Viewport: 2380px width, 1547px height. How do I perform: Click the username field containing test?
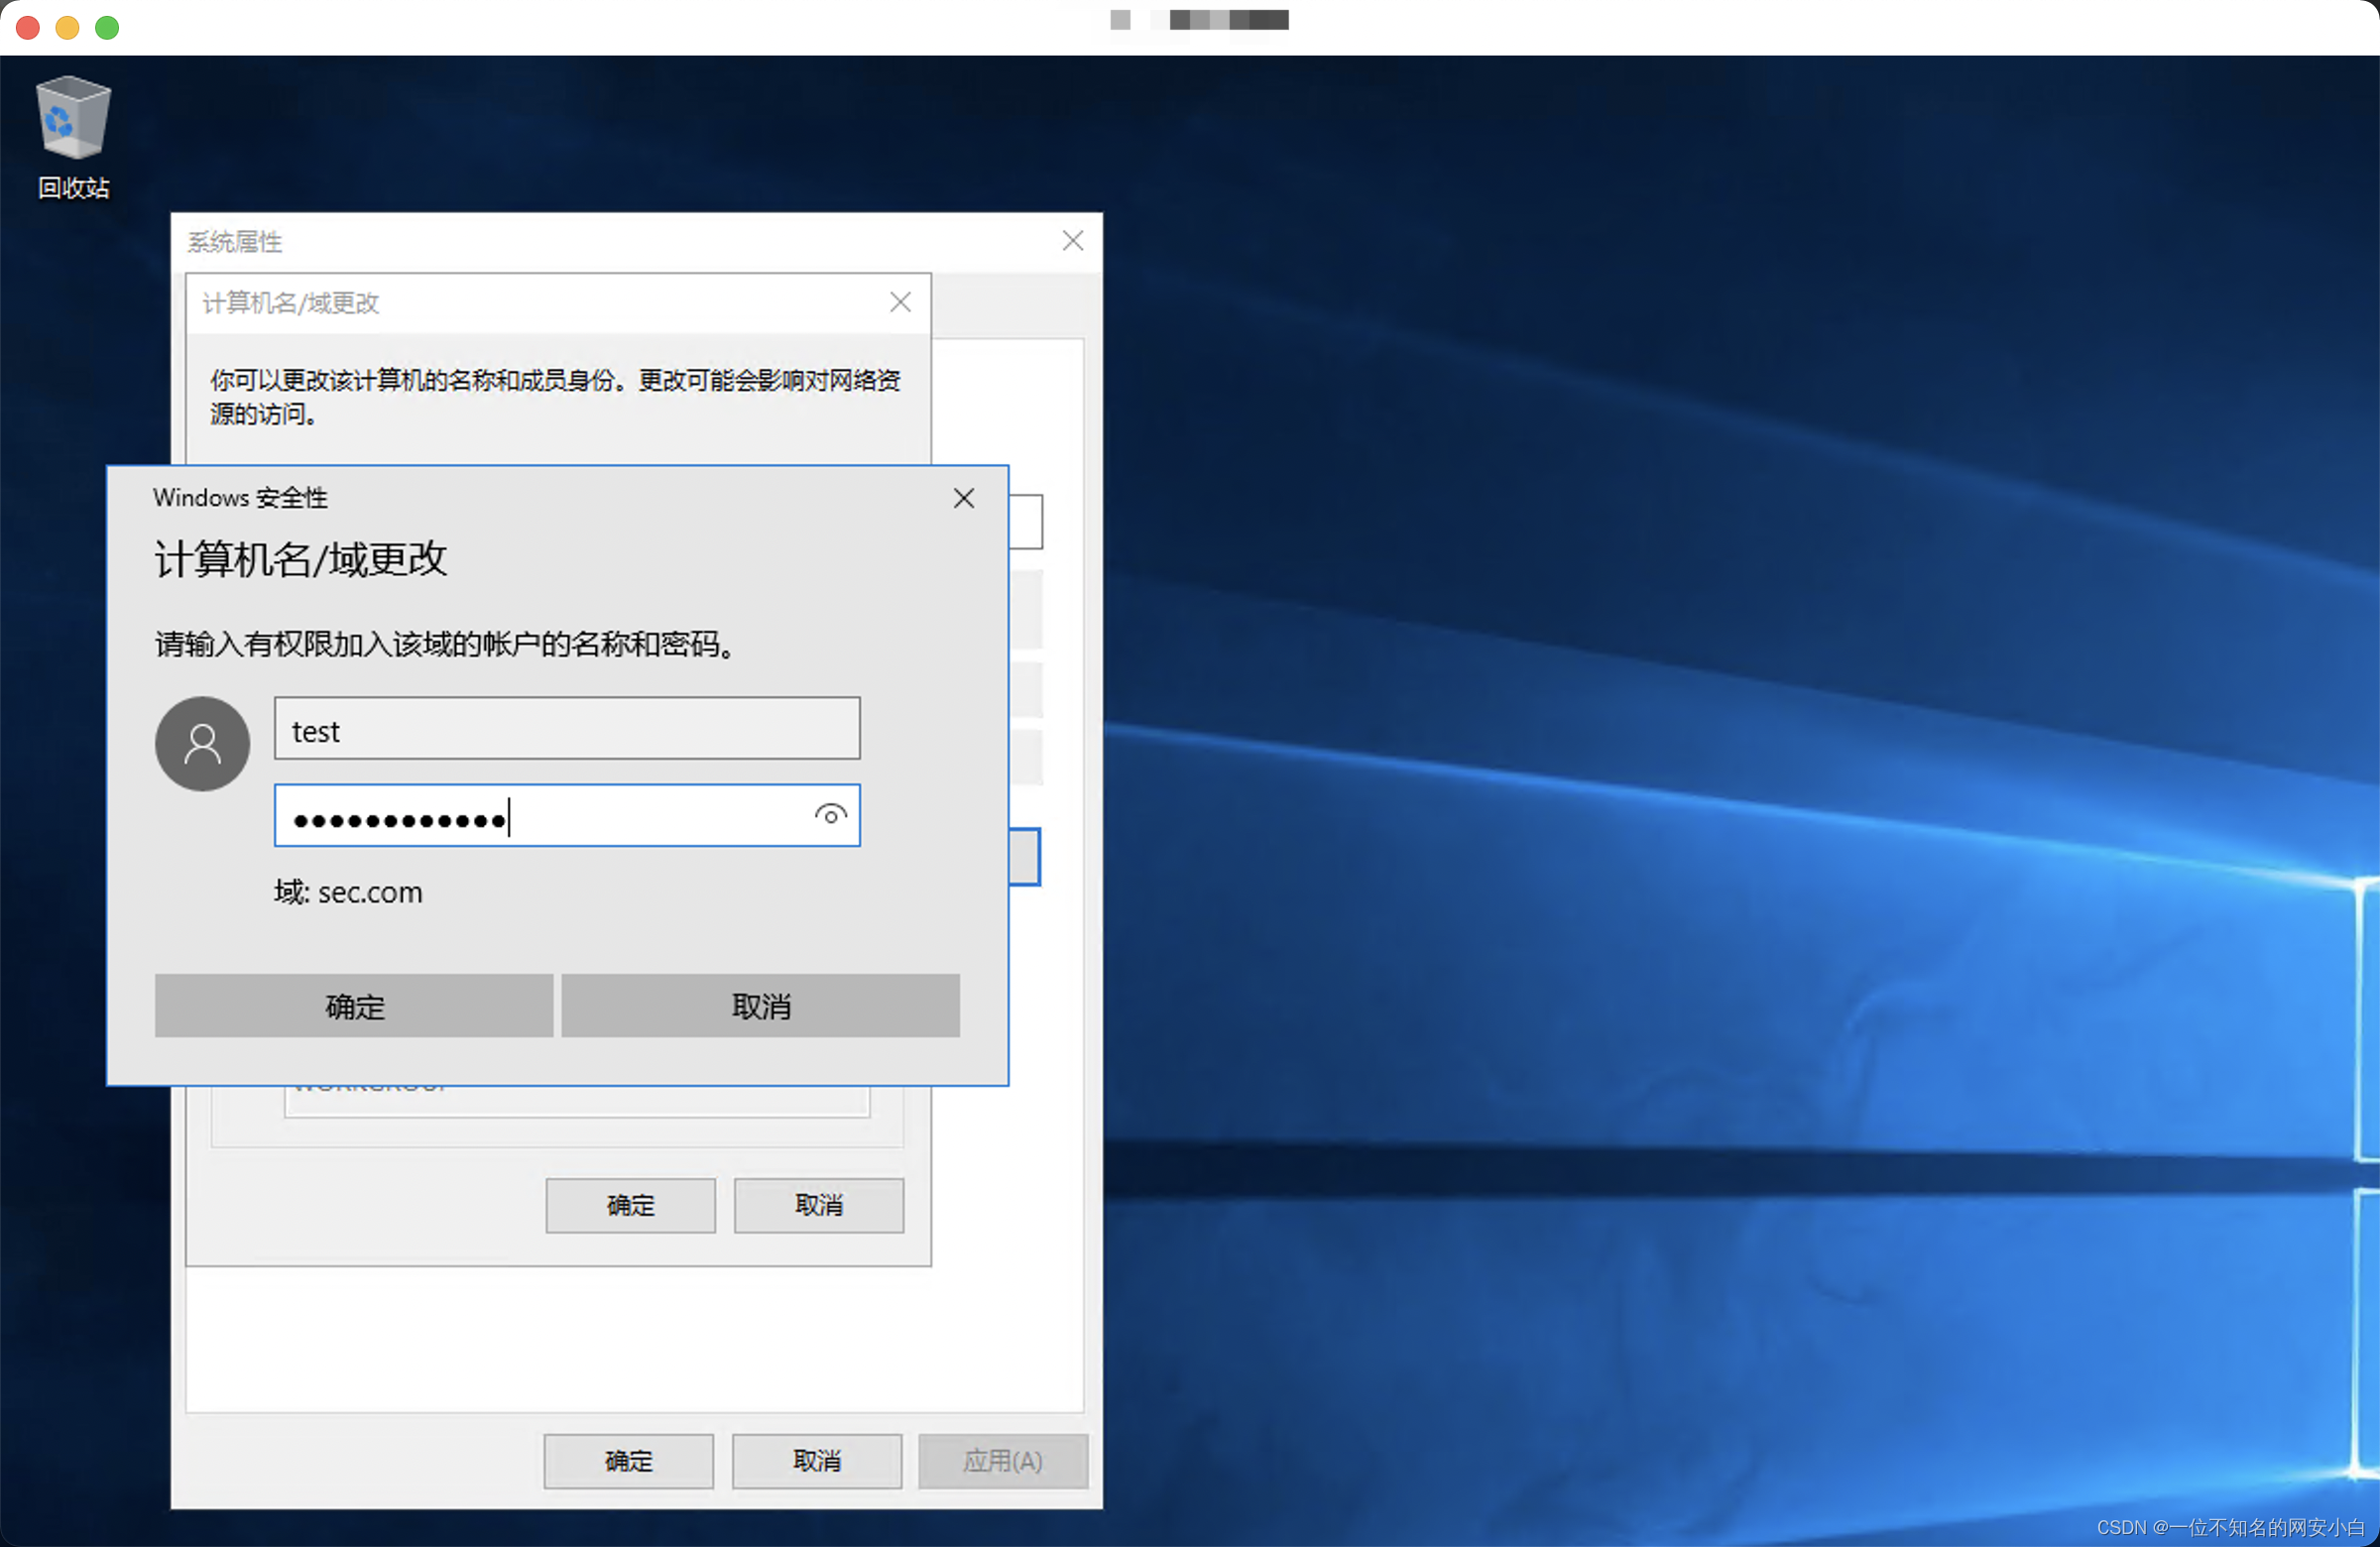click(x=567, y=729)
